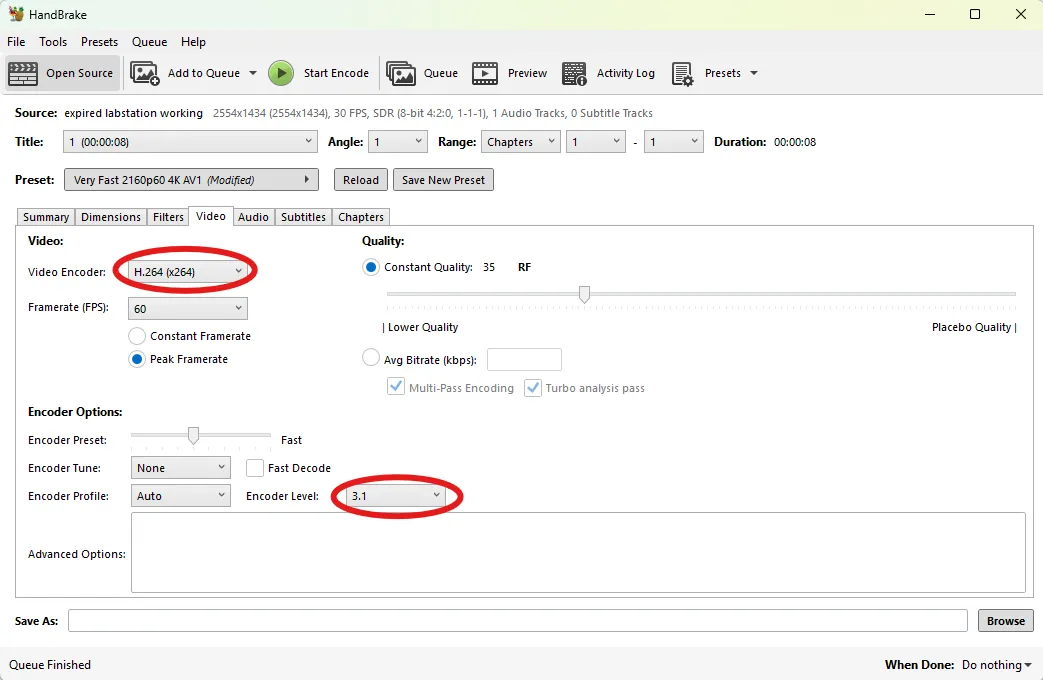1043x680 pixels.
Task: Switch to the Audio tab
Action: 253,217
